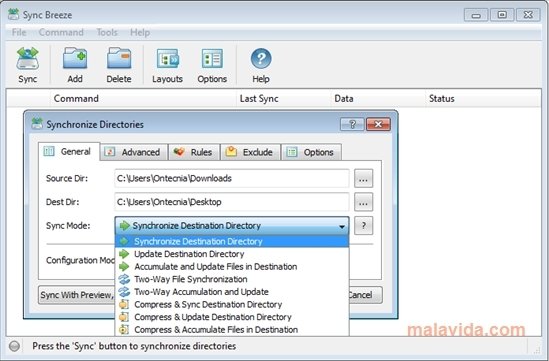
Task: Browse for Source Dir with ellipsis button
Action: coord(363,179)
